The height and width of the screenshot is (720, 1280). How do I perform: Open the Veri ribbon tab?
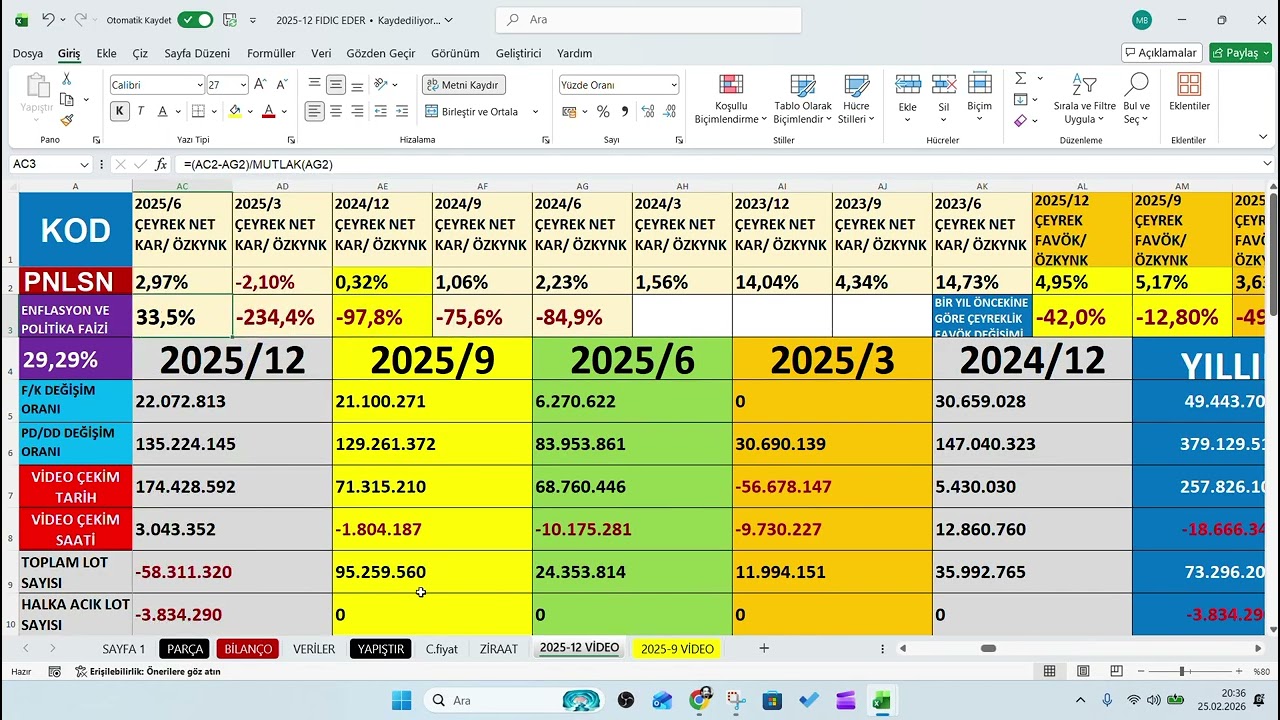point(321,53)
